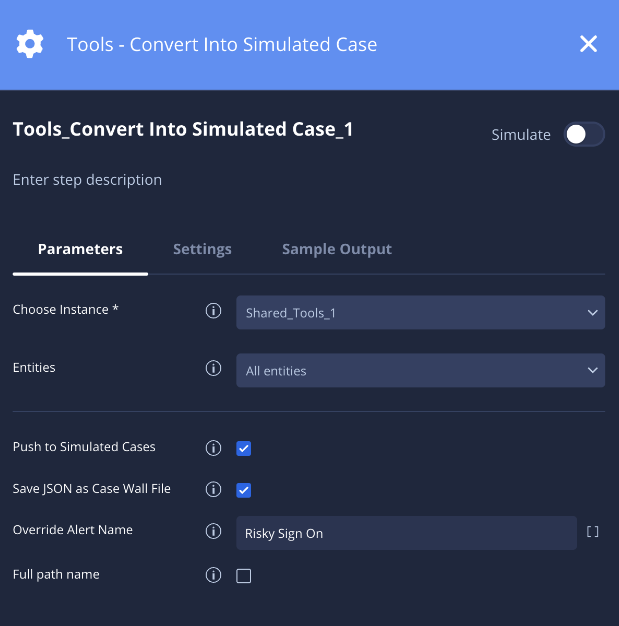Click info icon for Override Alert Name
The width and height of the screenshot is (619, 626).
[x=213, y=532]
